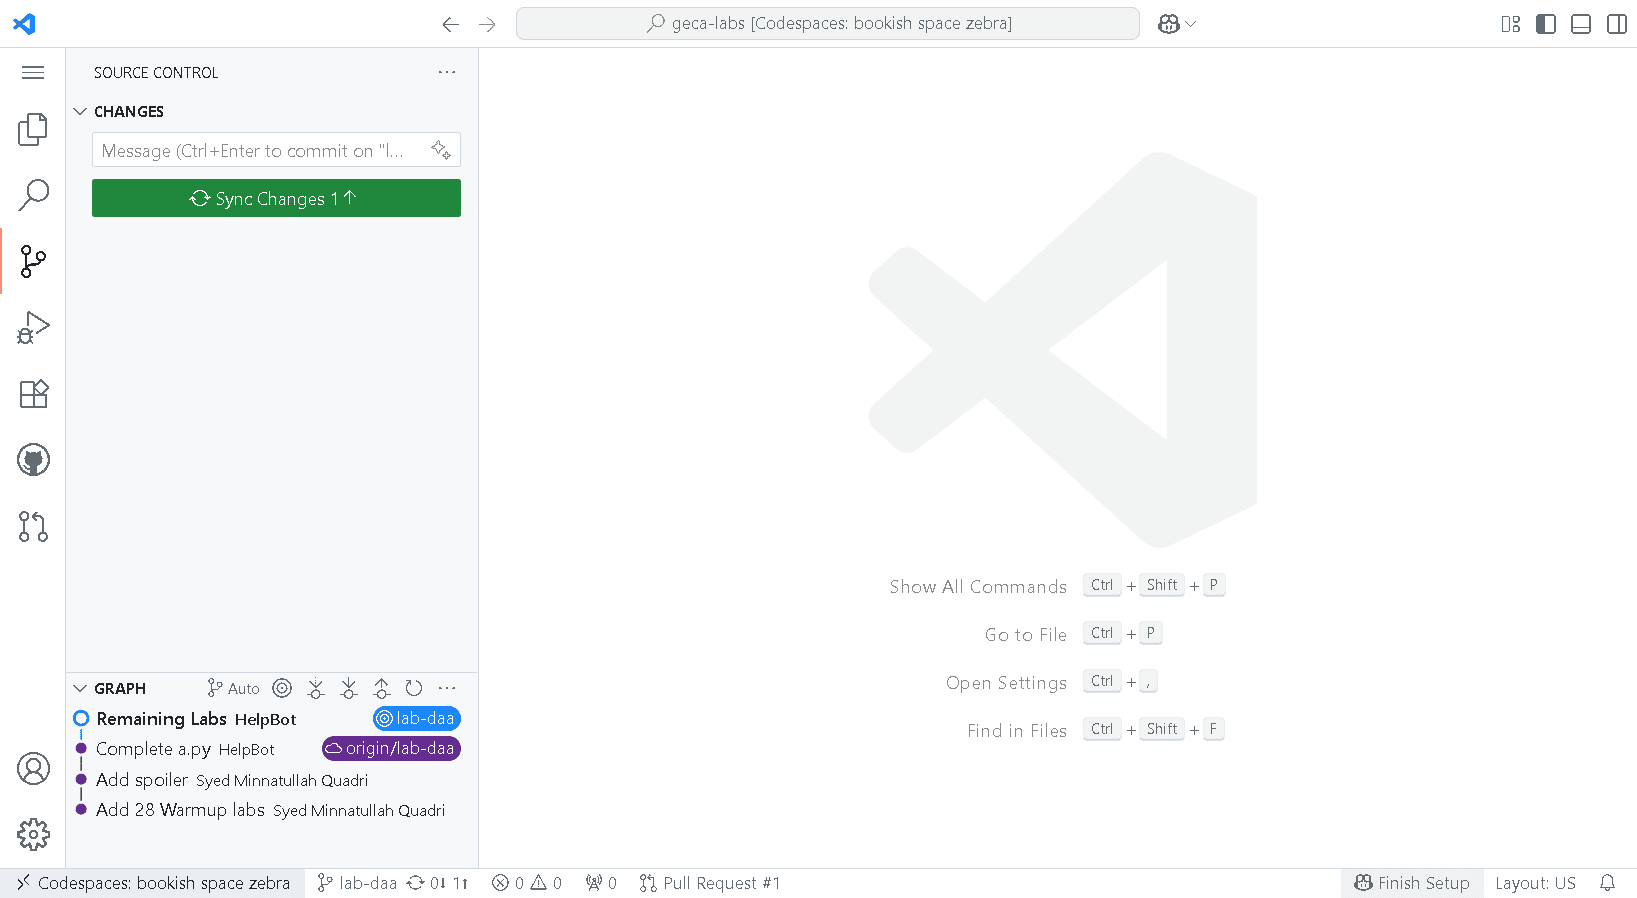The image size is (1637, 898).
Task: Click Finish Setup in status bar
Action: 1412,883
